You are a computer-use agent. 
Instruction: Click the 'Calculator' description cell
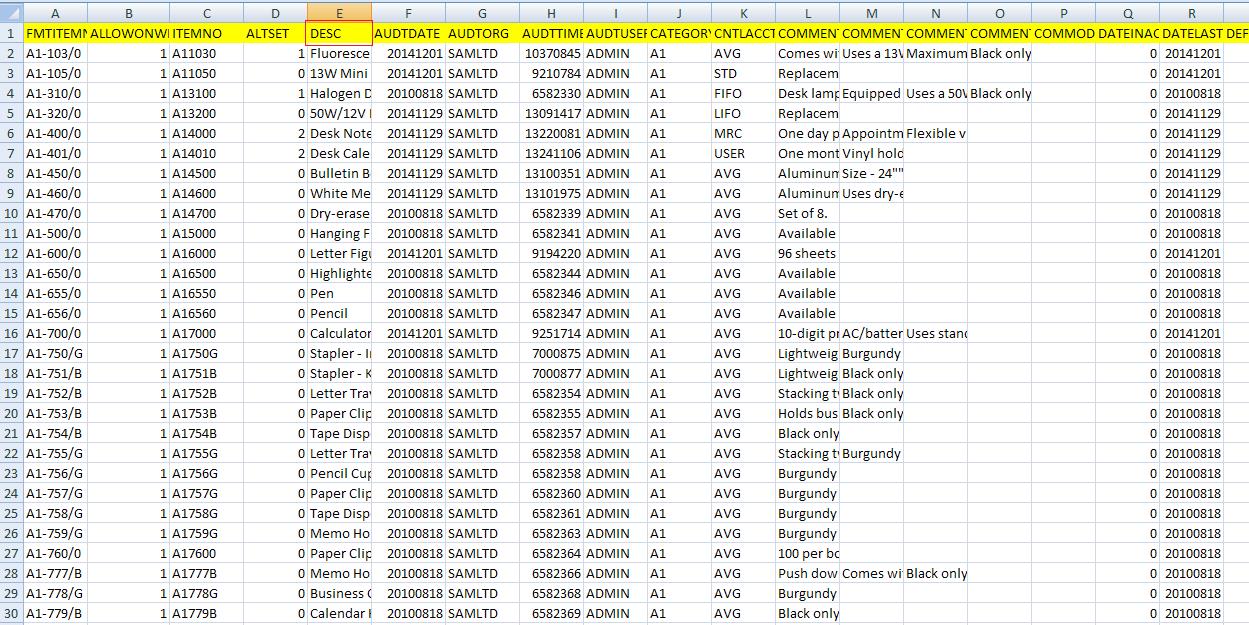(339, 333)
